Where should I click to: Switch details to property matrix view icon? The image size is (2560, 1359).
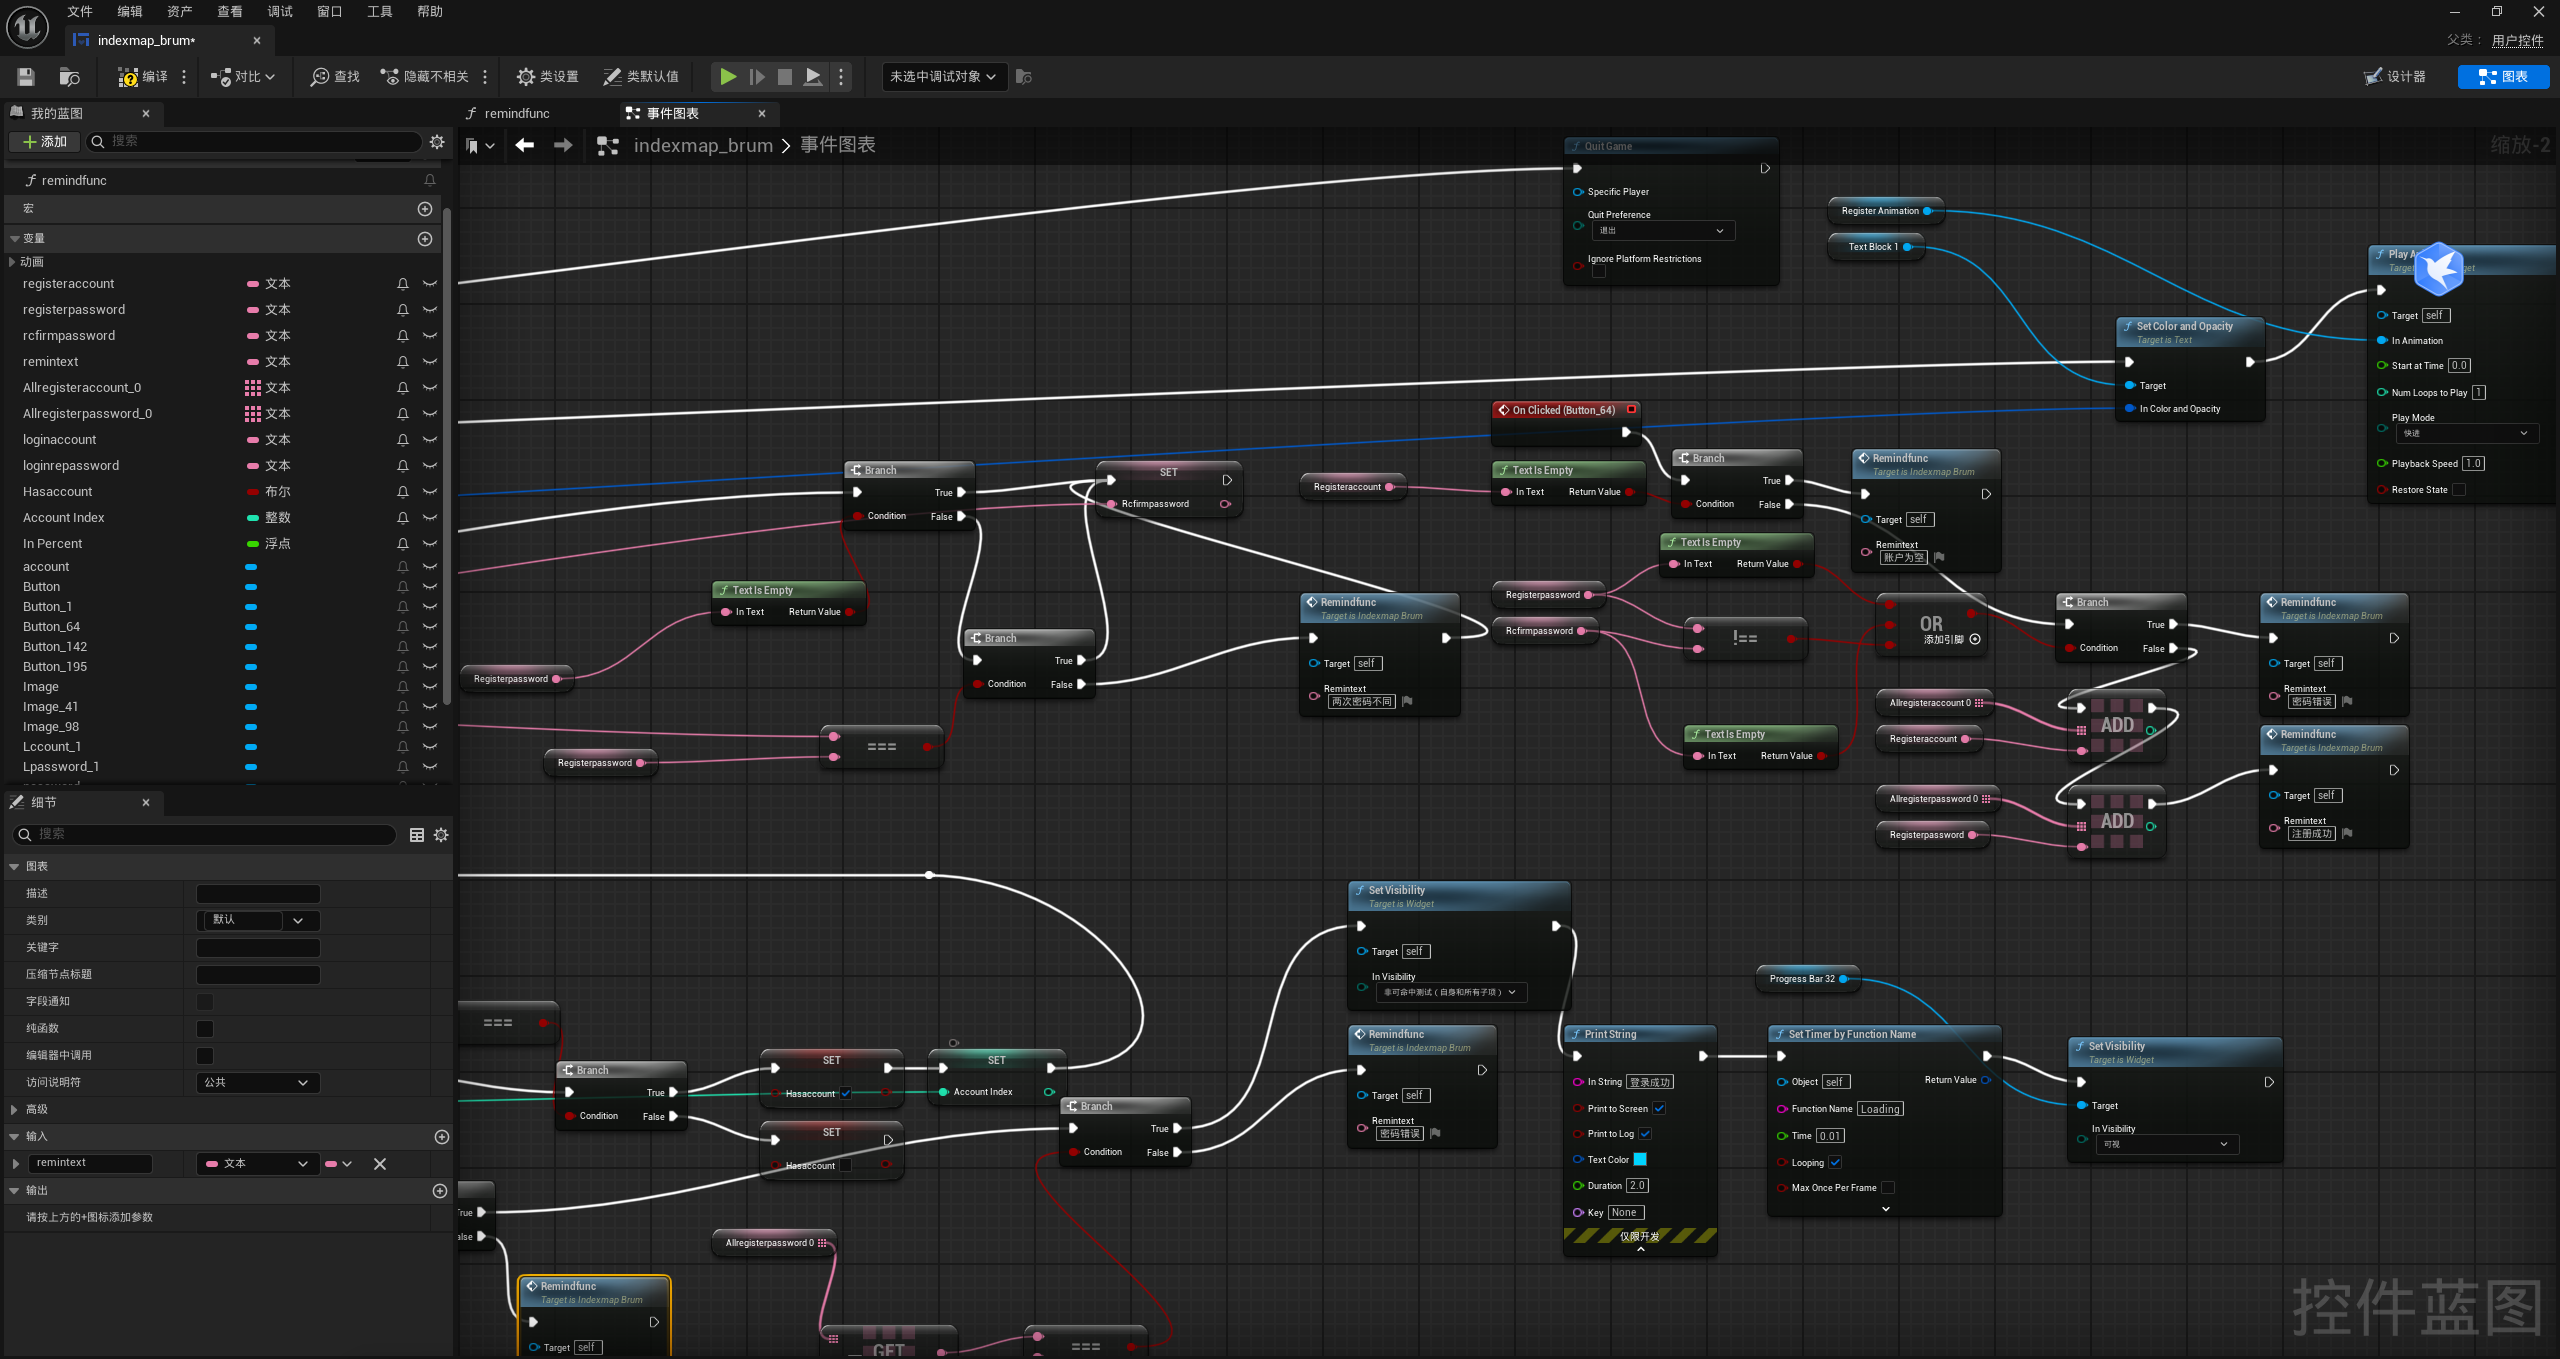pyautogui.click(x=417, y=835)
